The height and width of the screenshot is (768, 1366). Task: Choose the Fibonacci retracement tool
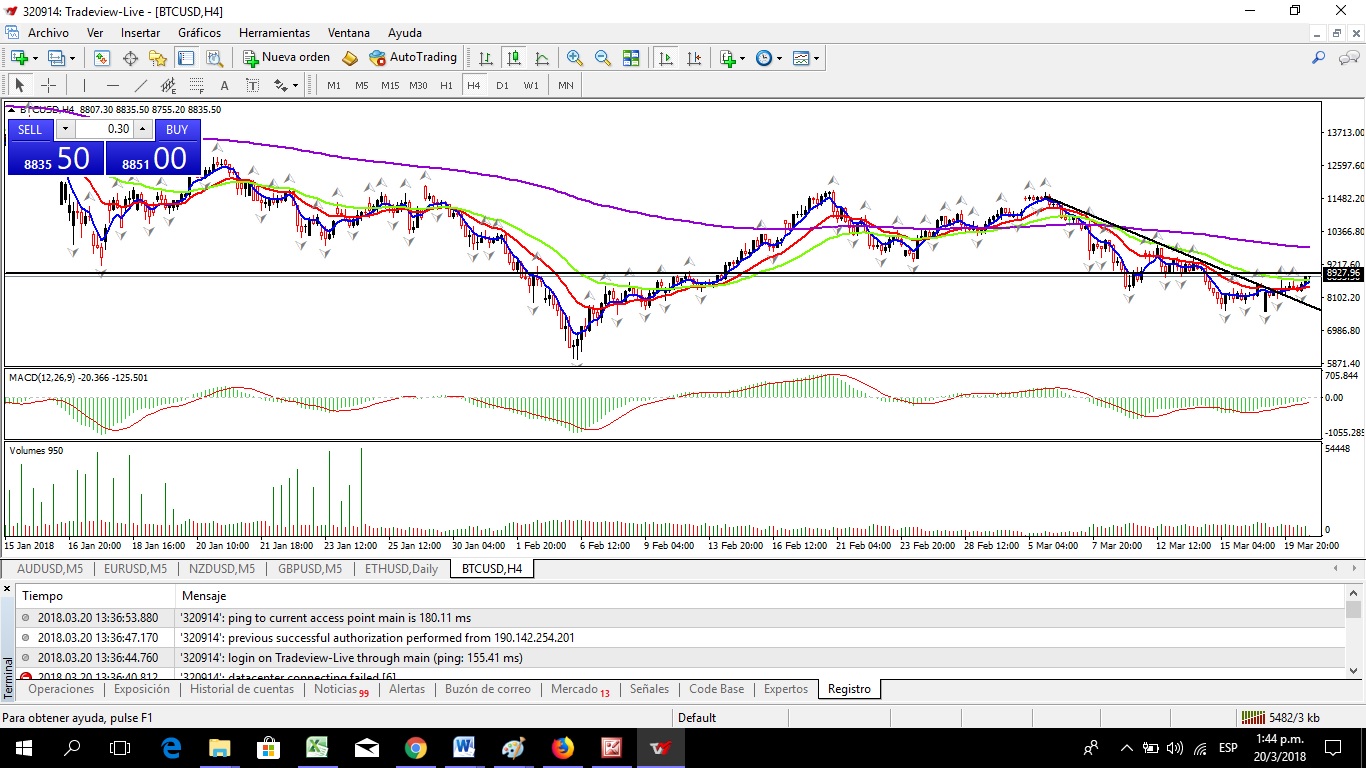tap(197, 85)
